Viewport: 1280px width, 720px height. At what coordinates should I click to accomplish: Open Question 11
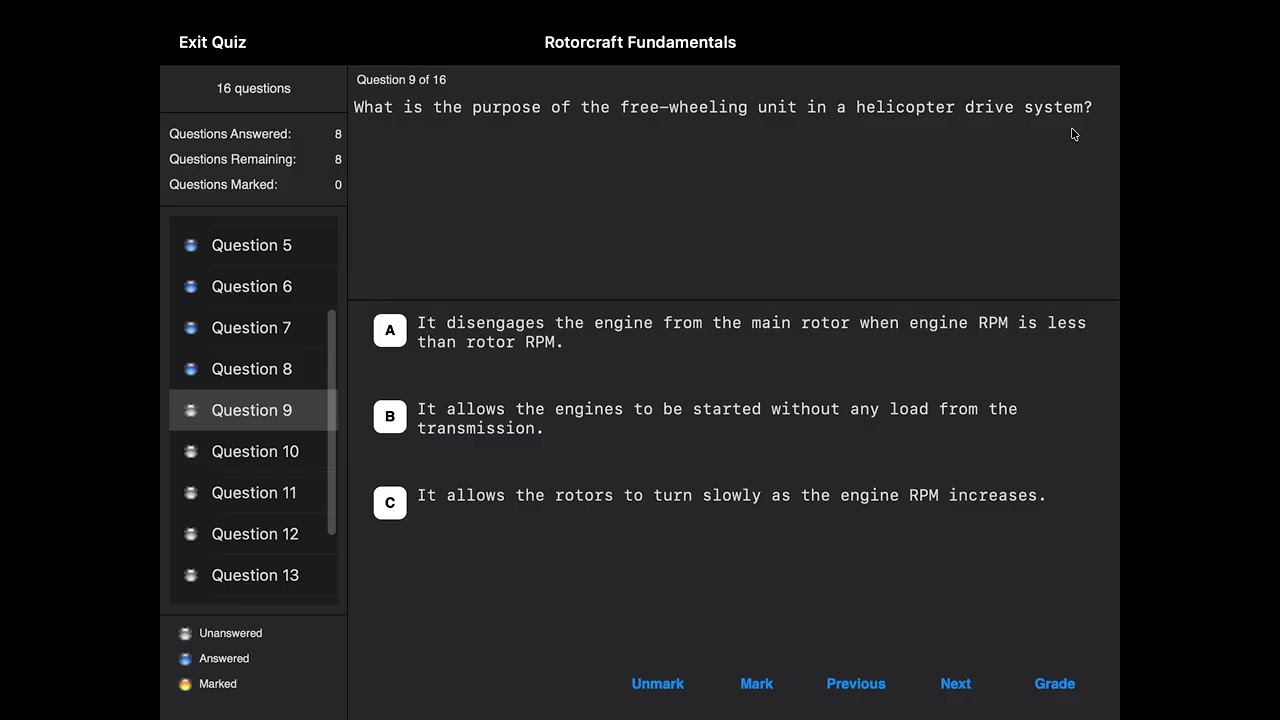tap(253, 492)
